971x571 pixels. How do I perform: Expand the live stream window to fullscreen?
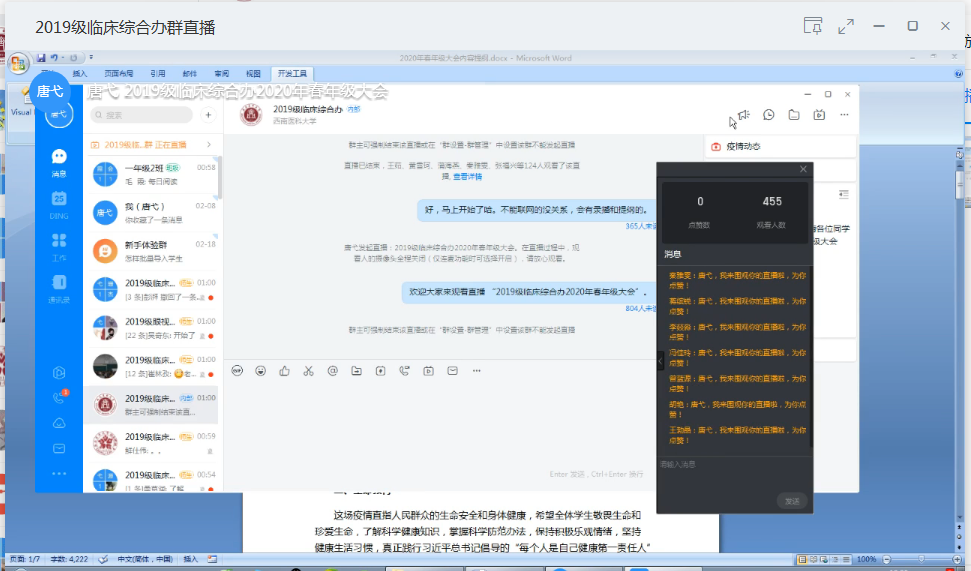(x=846, y=27)
